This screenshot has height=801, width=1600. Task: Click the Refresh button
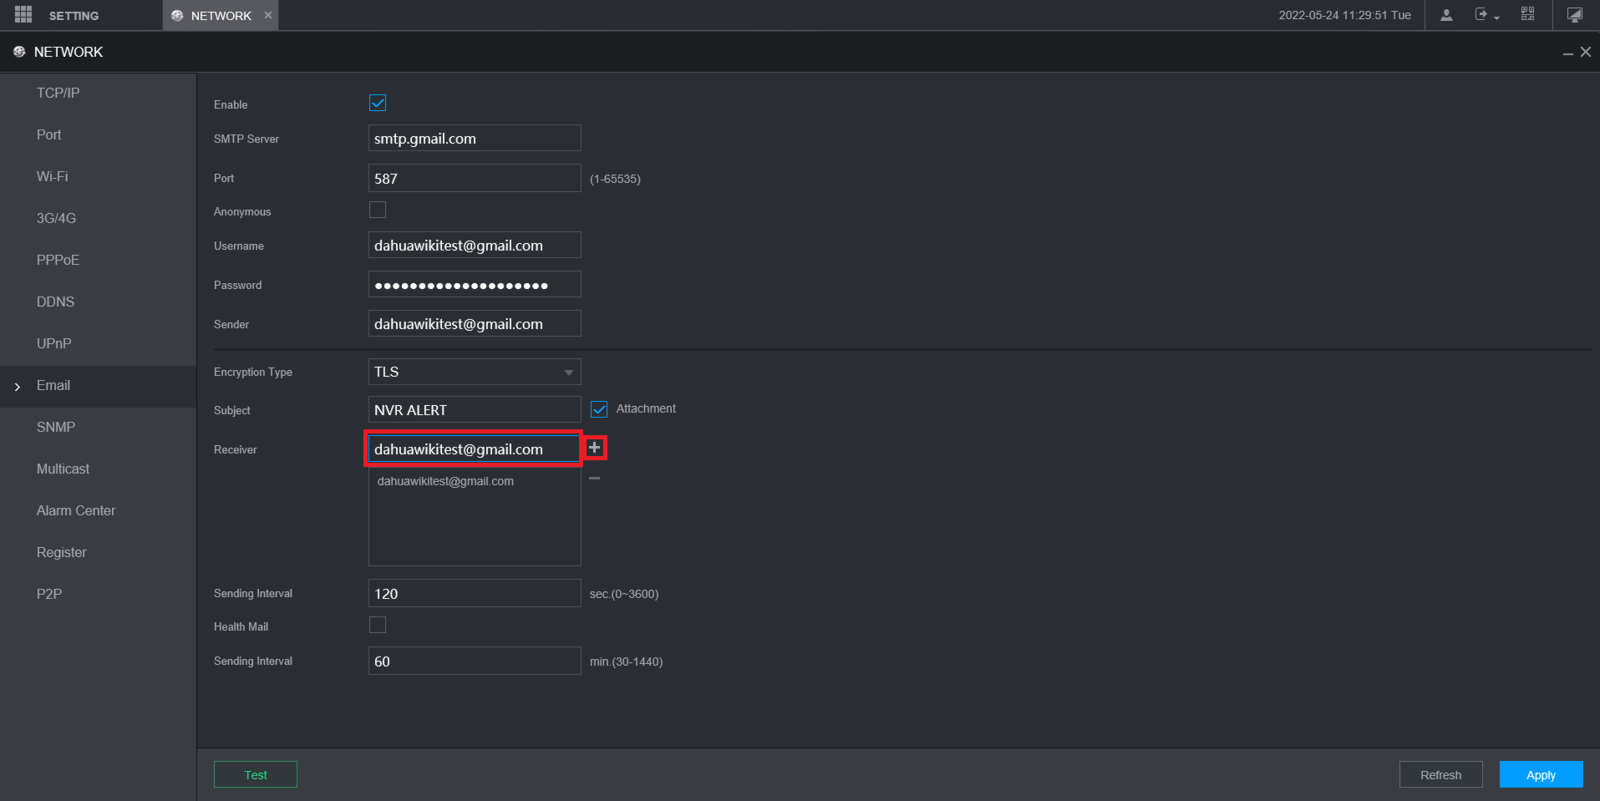tap(1440, 775)
